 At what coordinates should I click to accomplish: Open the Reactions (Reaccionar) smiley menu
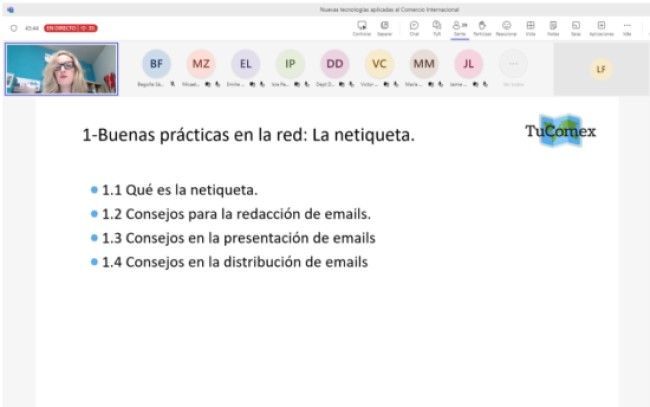[506, 25]
